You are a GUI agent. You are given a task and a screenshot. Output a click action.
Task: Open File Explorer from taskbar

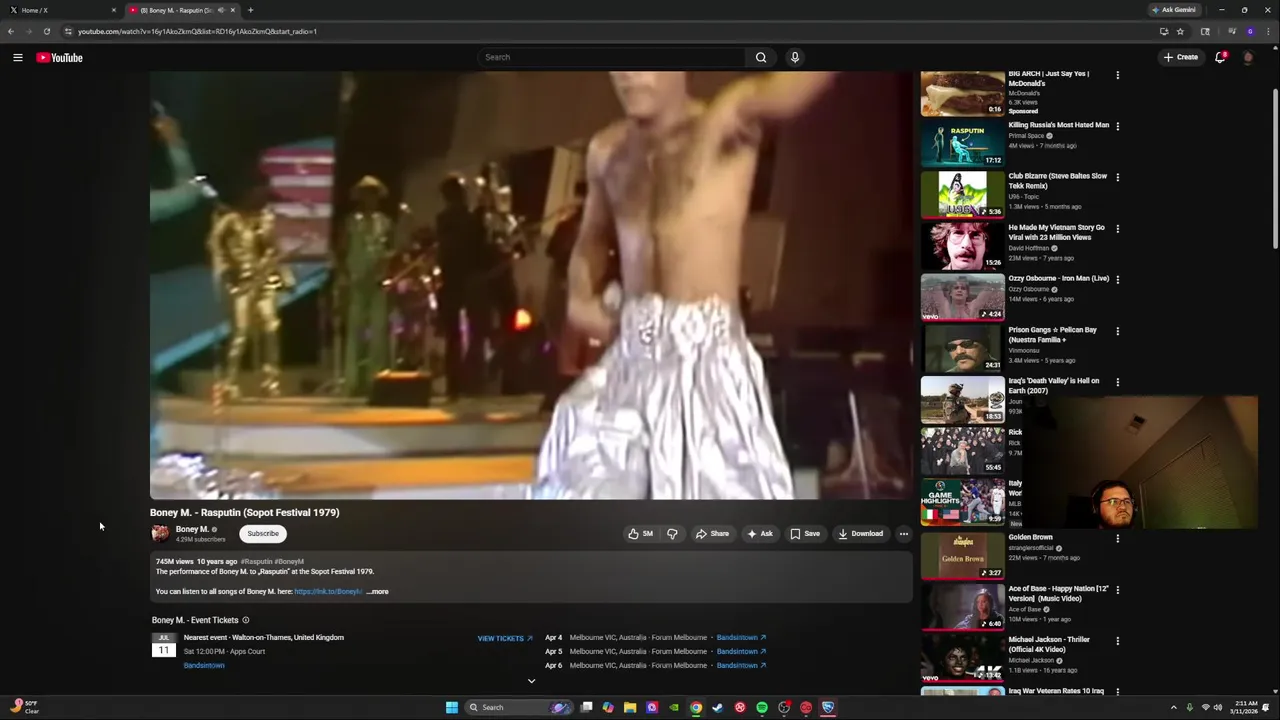pos(630,708)
